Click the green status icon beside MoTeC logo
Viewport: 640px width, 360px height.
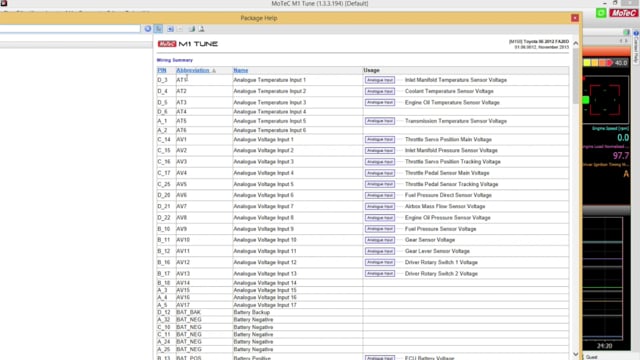[x=601, y=13]
